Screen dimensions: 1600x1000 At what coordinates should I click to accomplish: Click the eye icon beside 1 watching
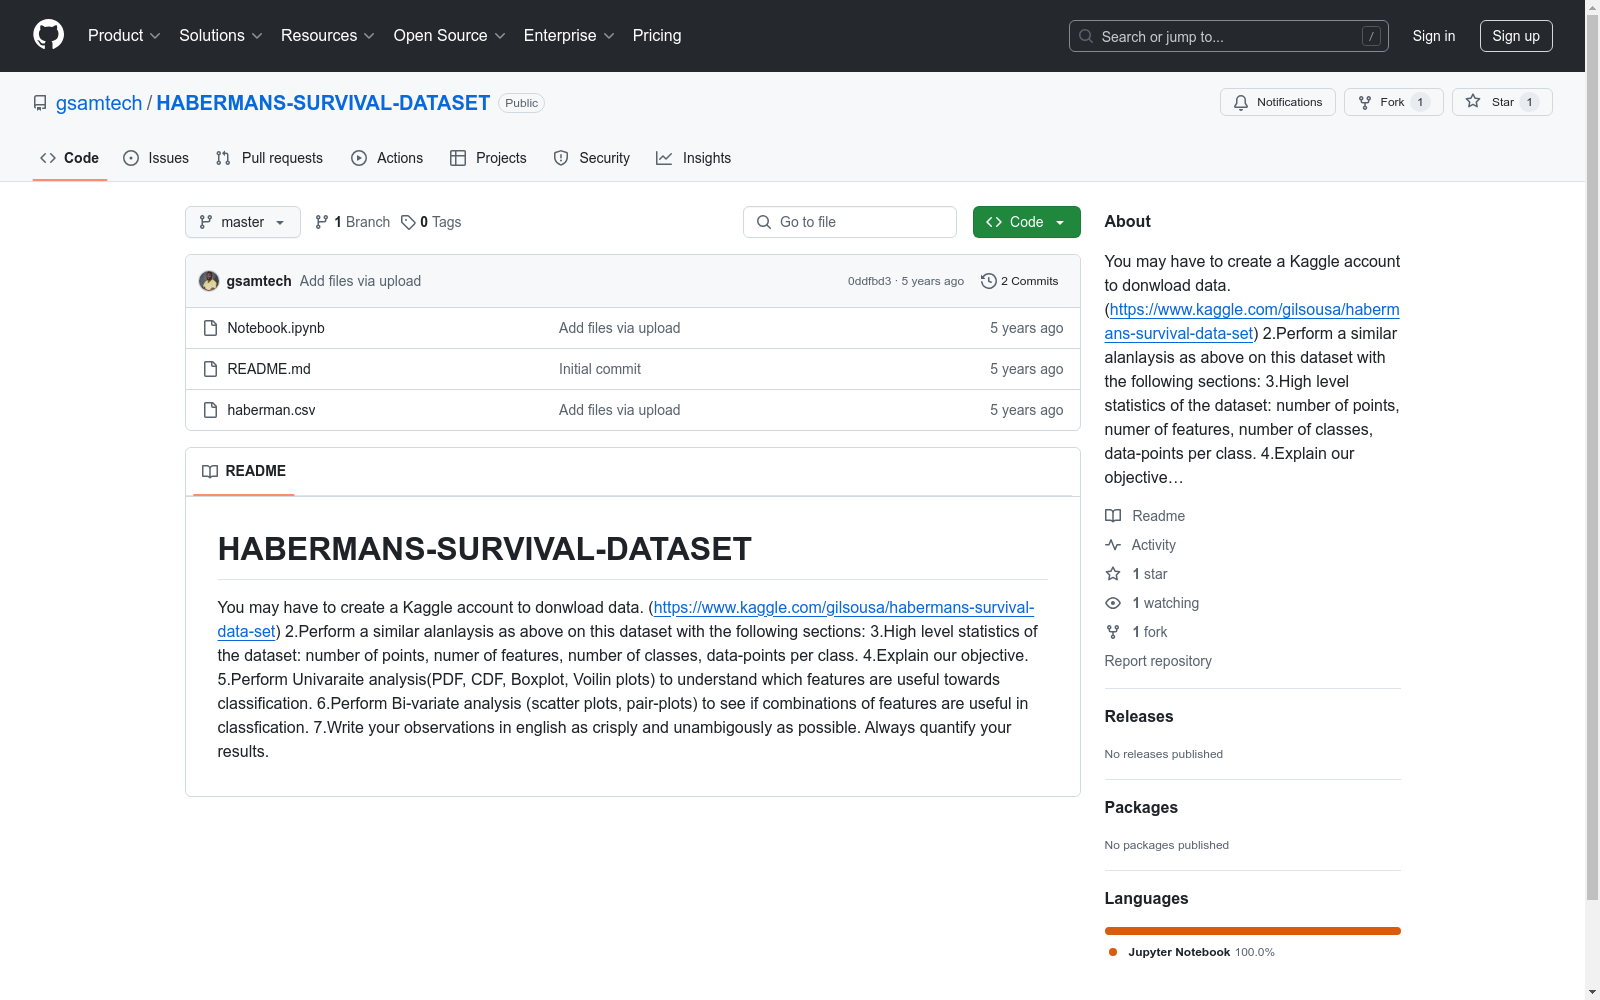tap(1113, 603)
